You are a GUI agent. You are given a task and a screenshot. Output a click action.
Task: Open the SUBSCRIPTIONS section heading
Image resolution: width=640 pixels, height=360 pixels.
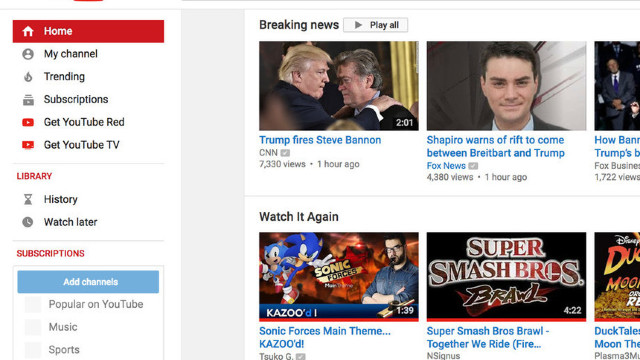(51, 253)
